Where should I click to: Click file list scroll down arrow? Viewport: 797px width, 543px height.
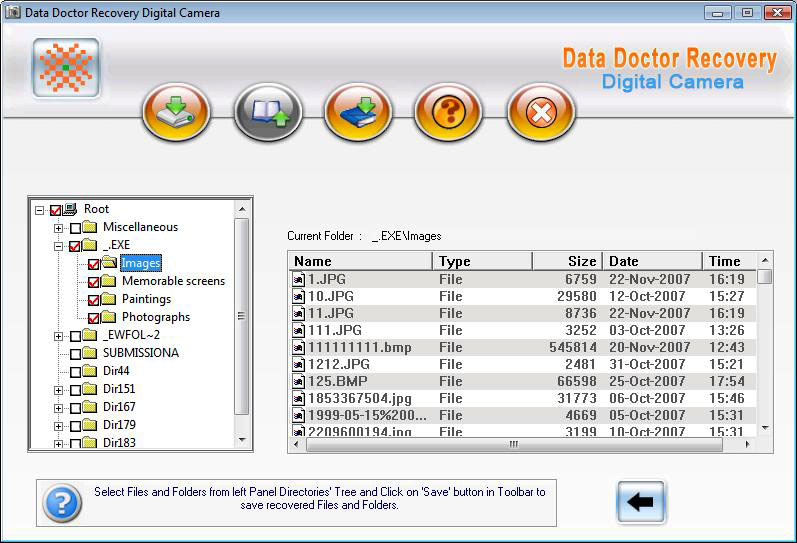coord(765,428)
